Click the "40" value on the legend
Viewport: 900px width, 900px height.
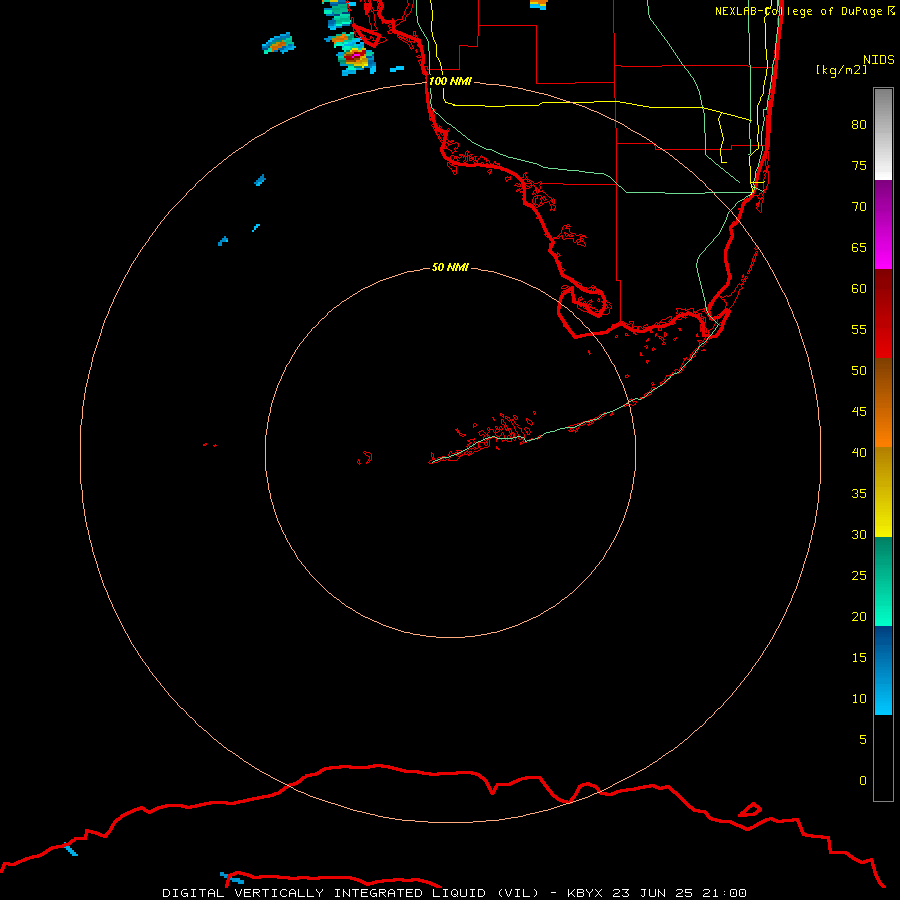coord(859,452)
